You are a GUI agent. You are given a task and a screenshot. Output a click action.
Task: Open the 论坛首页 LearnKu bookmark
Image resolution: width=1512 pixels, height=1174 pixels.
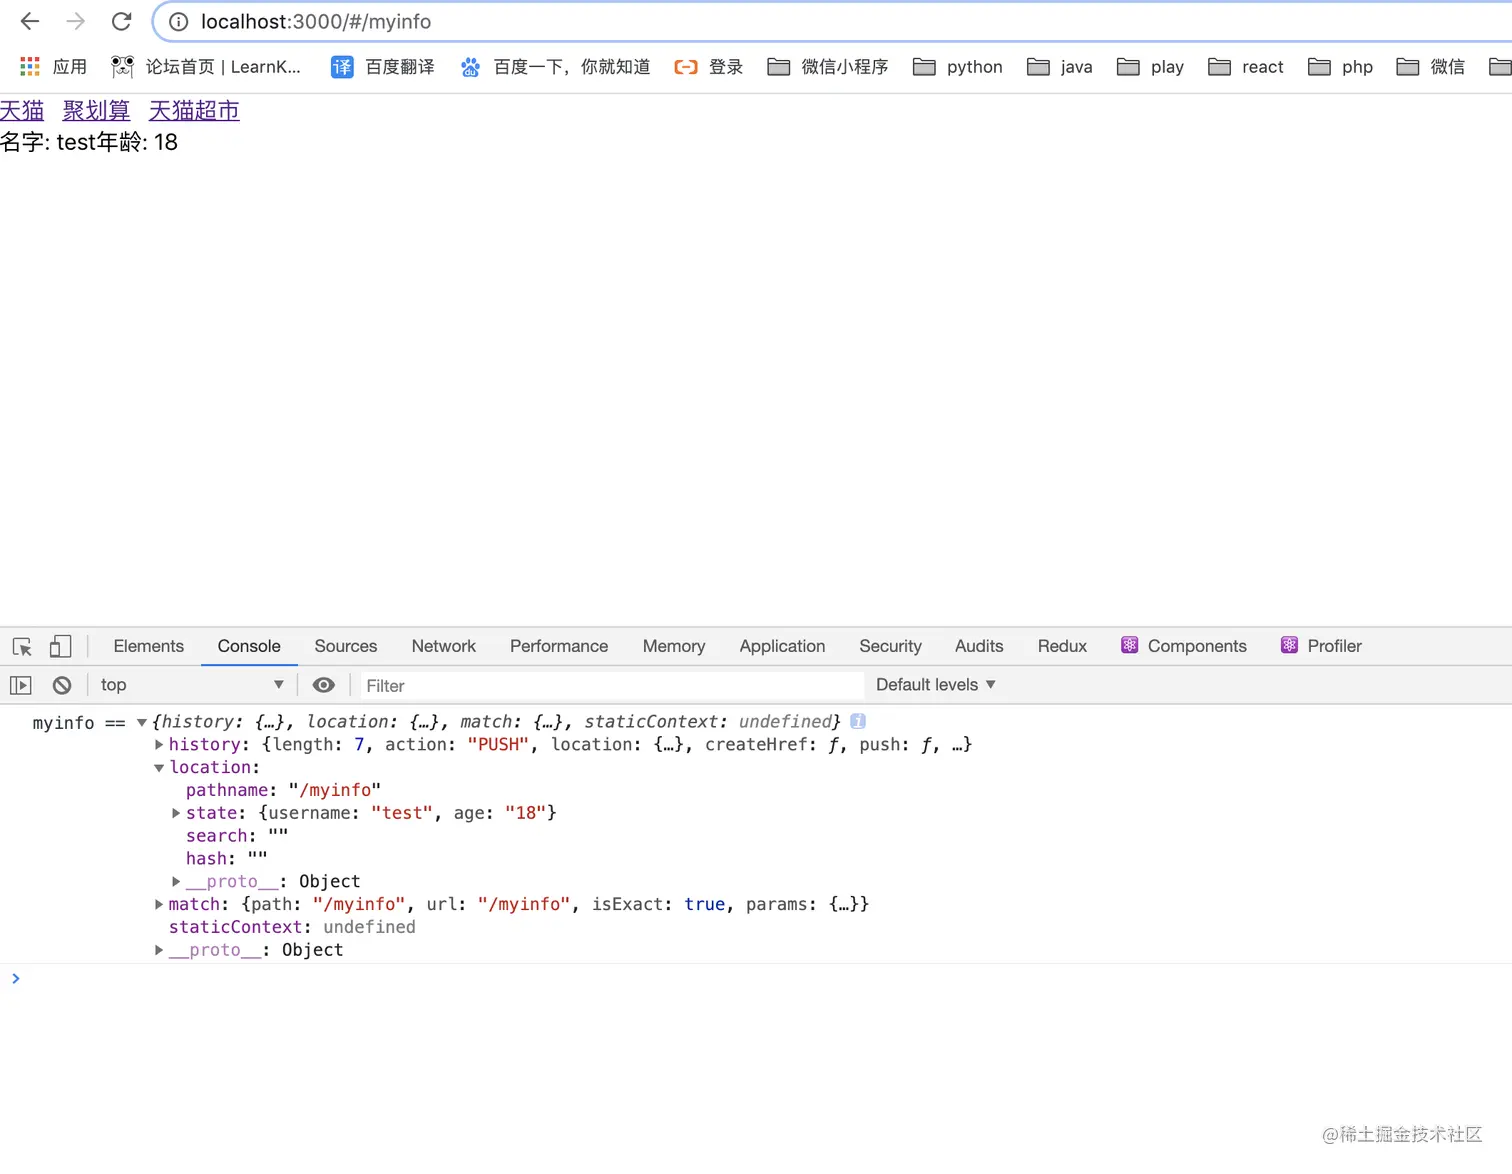pyautogui.click(x=206, y=67)
